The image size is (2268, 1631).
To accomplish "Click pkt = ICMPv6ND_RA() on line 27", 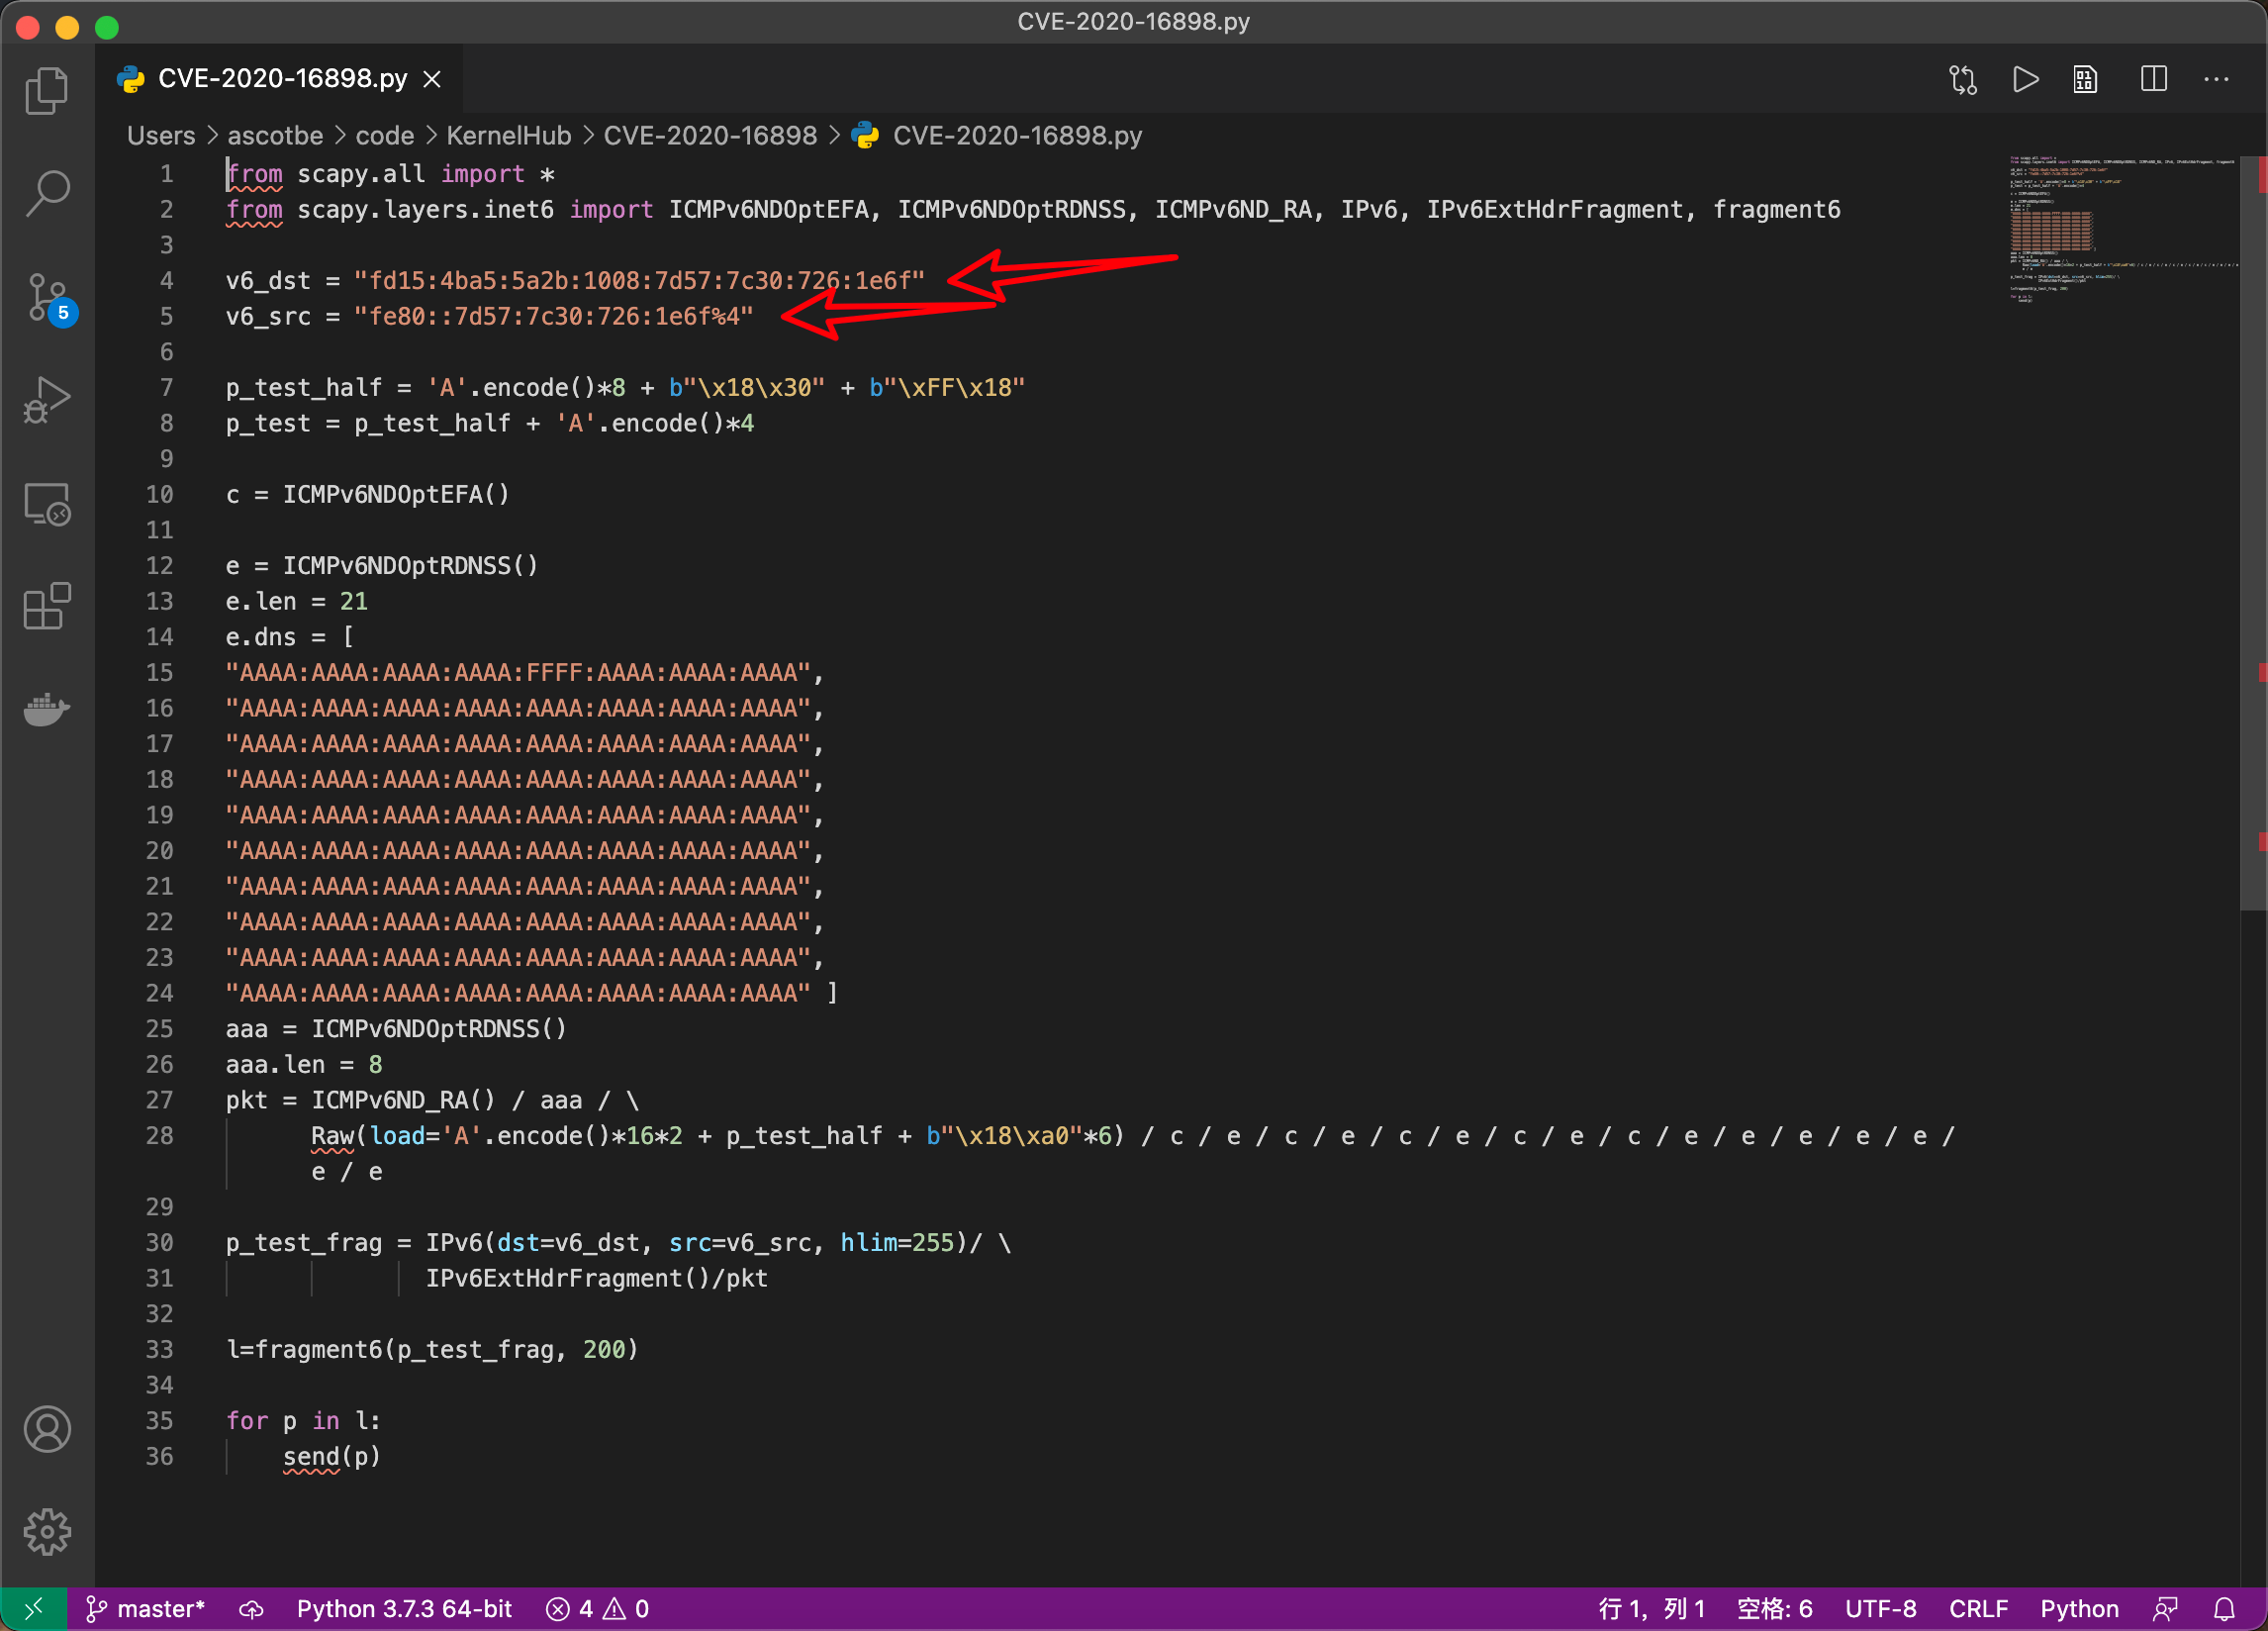I will tap(360, 1101).
